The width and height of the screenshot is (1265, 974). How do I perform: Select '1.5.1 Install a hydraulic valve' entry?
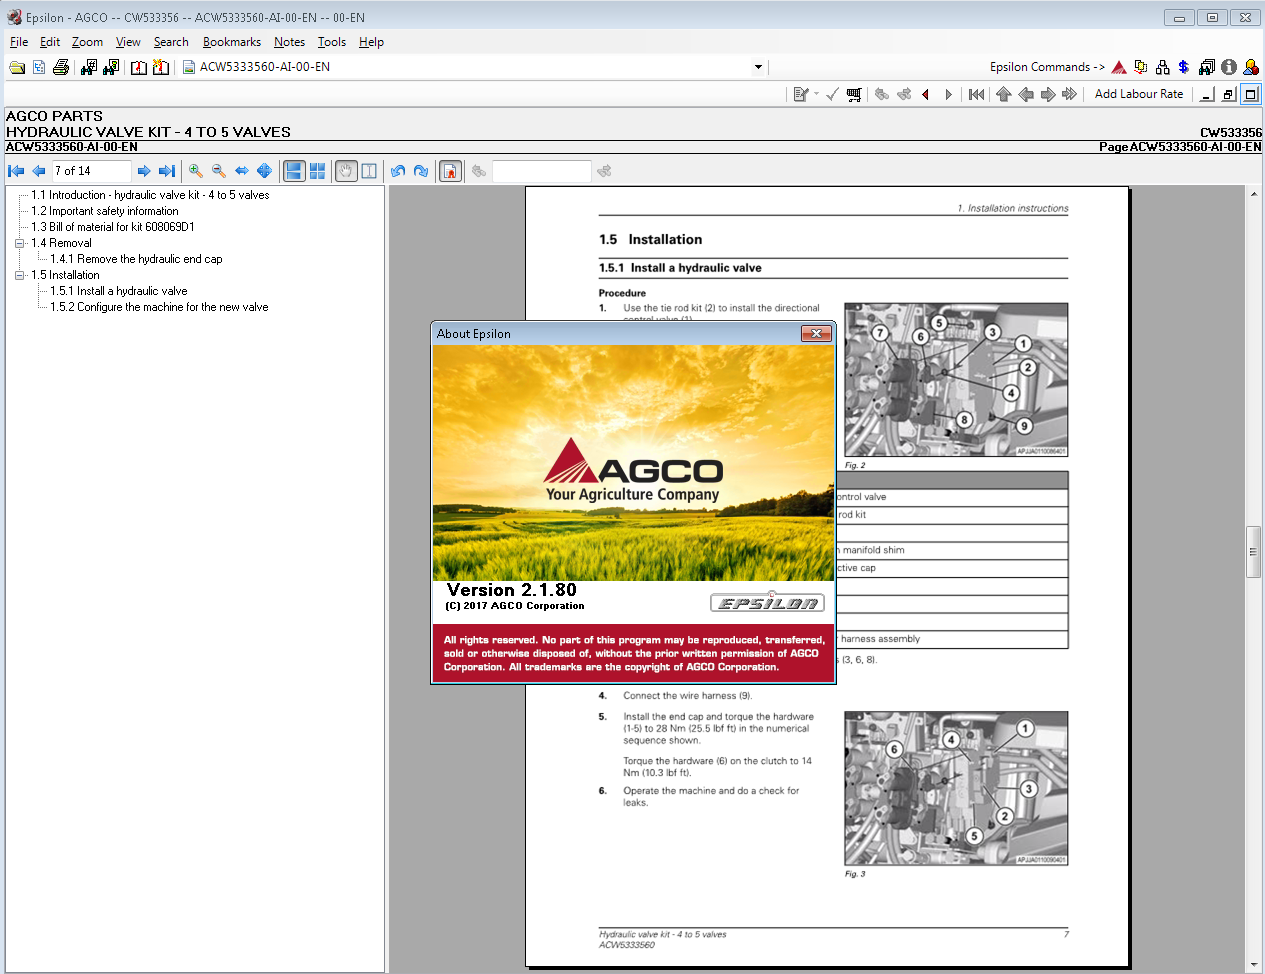119,291
